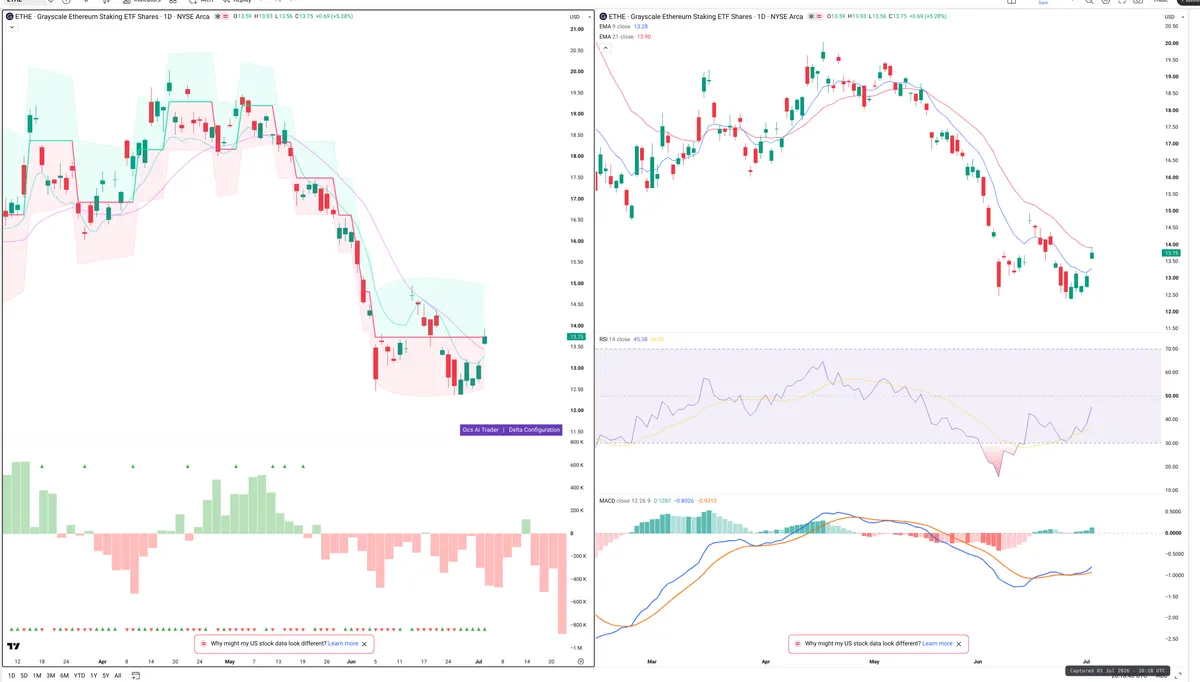Click the 13.75 price label on left axis

(576, 337)
